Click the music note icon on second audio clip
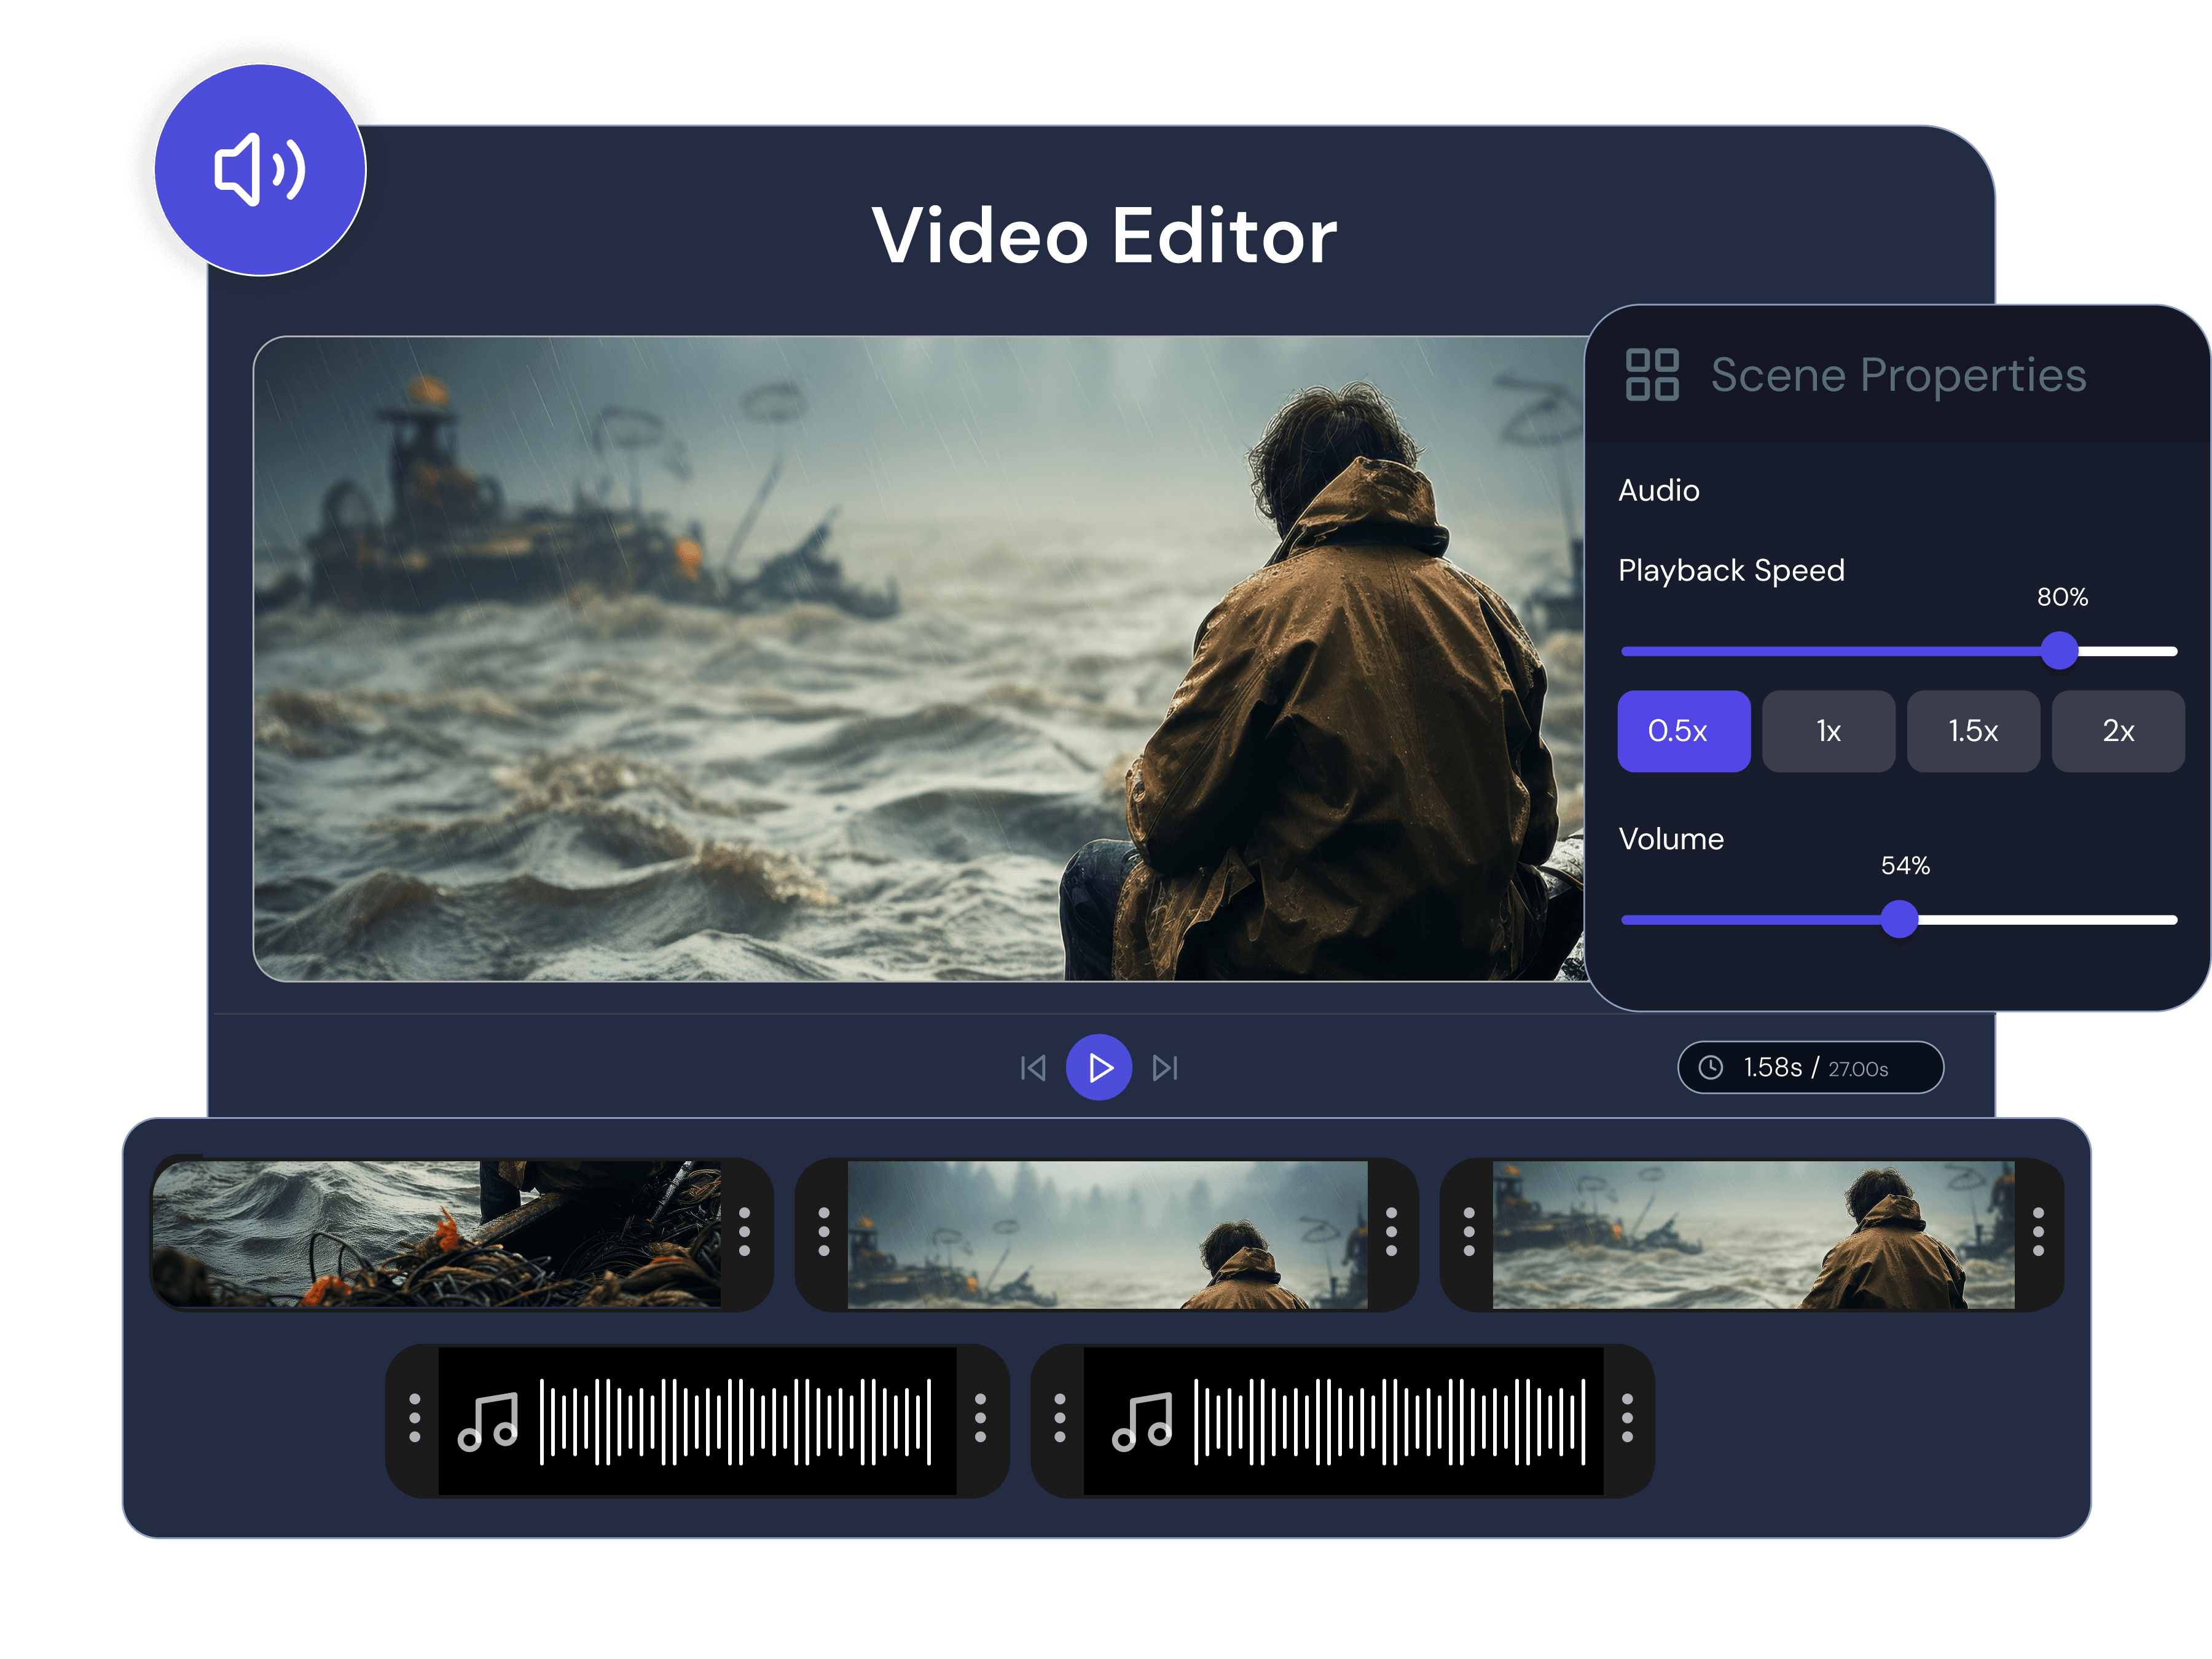 [x=1142, y=1421]
